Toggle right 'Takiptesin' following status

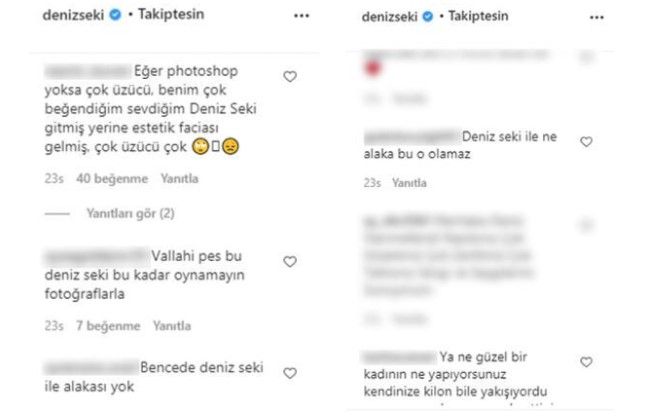click(x=478, y=16)
